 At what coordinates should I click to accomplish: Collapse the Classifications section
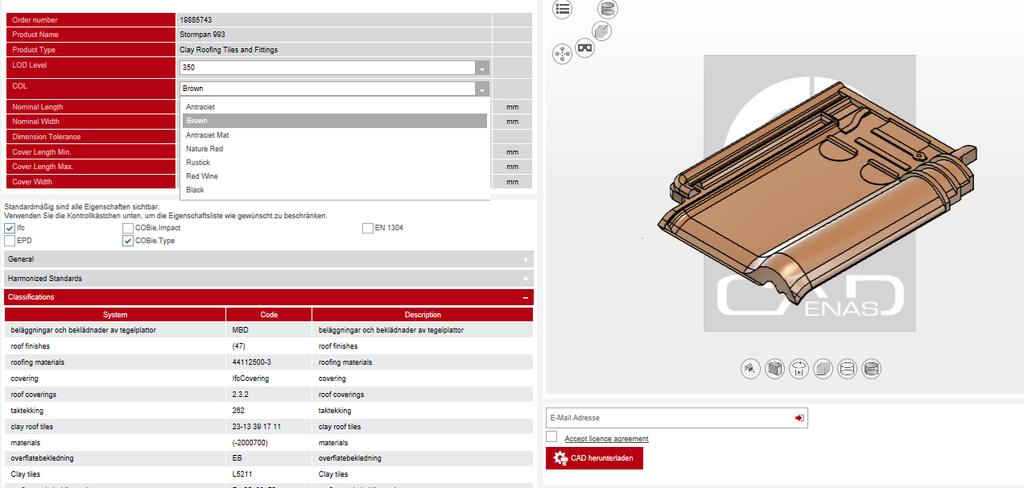tap(268, 297)
